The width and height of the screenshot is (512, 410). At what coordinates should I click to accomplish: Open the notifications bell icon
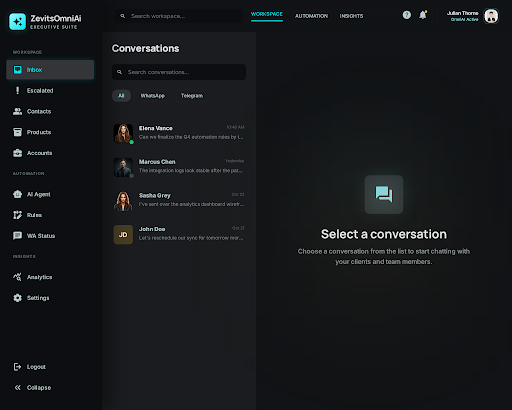click(423, 15)
